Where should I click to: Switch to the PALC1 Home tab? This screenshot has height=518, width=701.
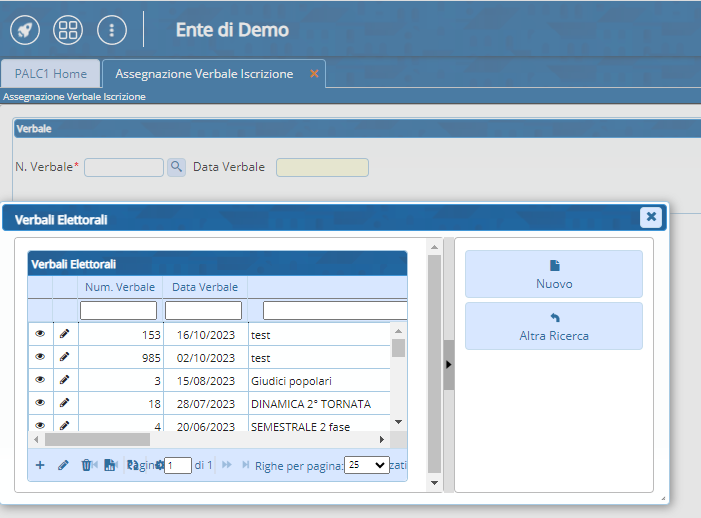(50, 74)
